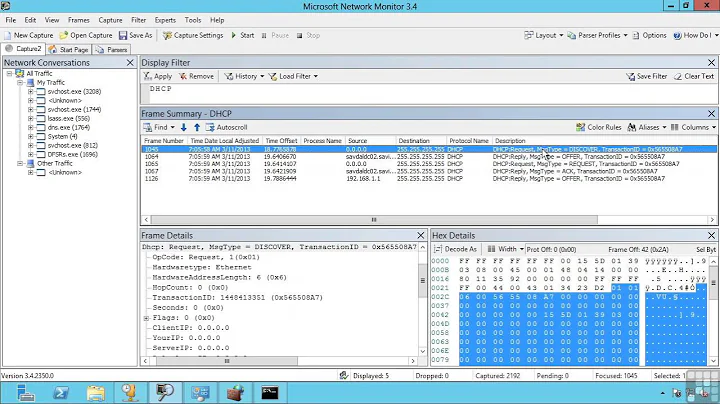
Task: Open the Width dropdown in Hex Details
Action: 505,249
